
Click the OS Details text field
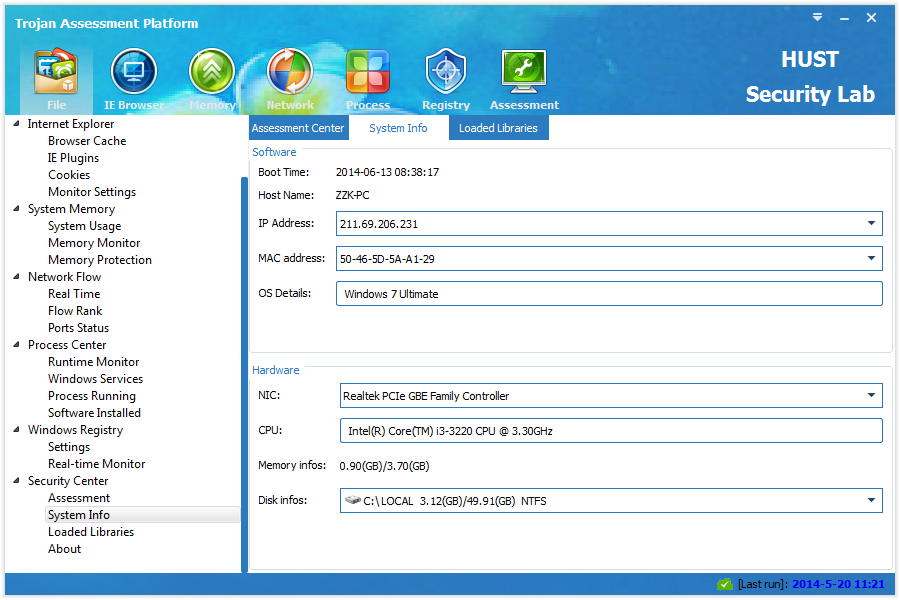(x=609, y=293)
